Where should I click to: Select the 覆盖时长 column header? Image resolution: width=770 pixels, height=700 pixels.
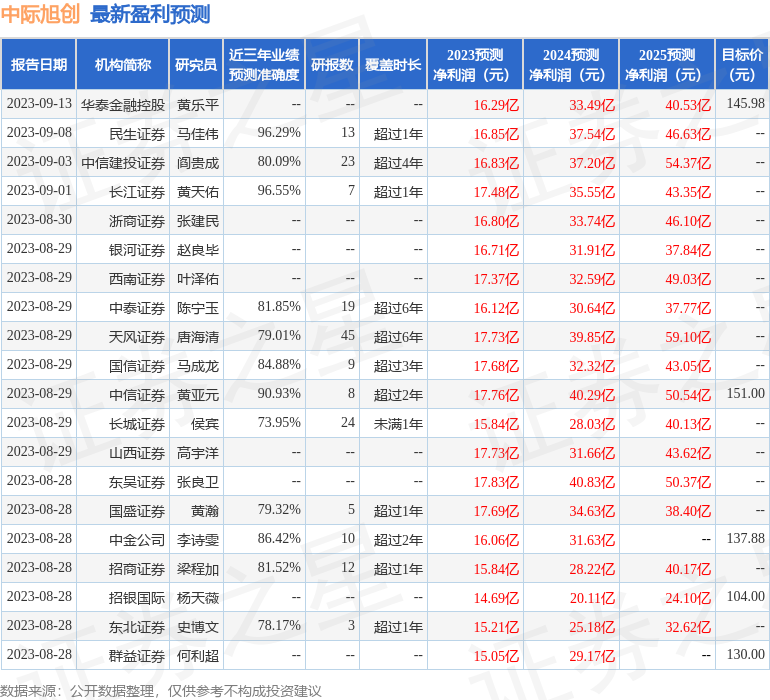[393, 64]
